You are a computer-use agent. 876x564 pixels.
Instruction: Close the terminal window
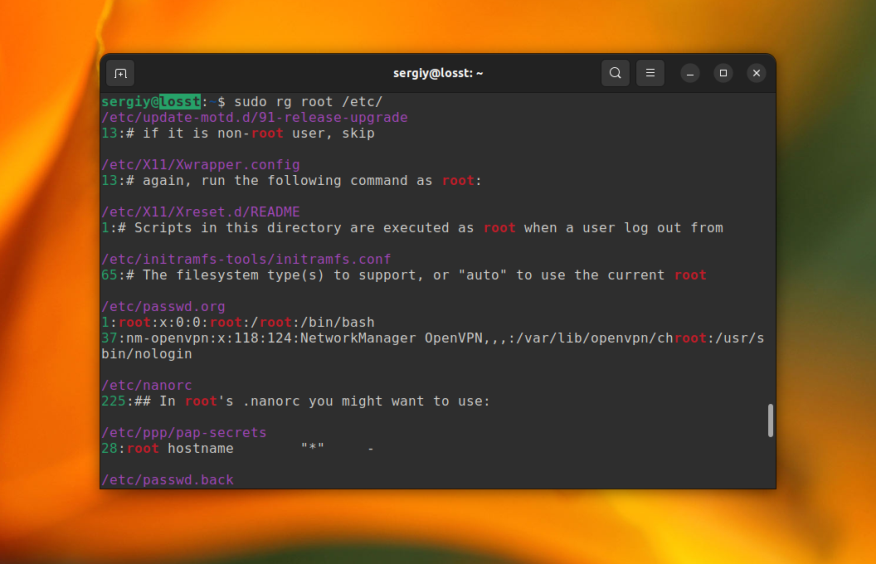pyautogui.click(x=756, y=73)
